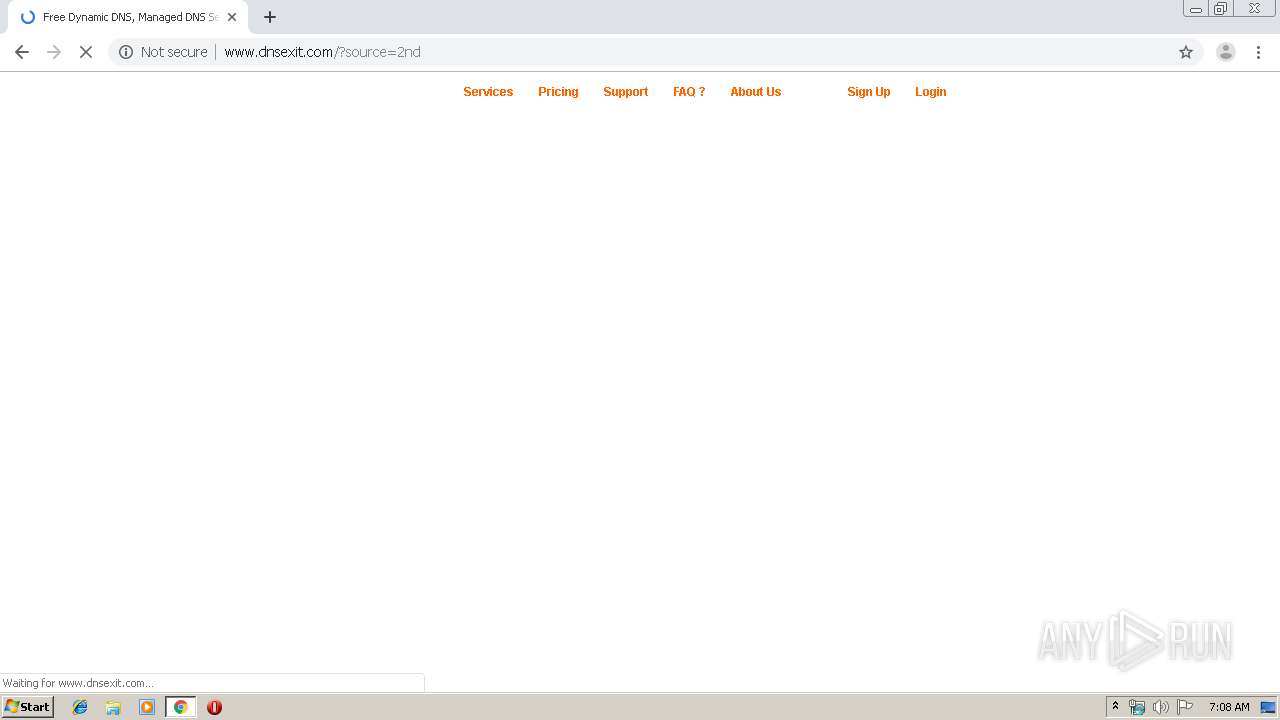The height and width of the screenshot is (720, 1280).
Task: Open the Login link
Action: [x=930, y=91]
